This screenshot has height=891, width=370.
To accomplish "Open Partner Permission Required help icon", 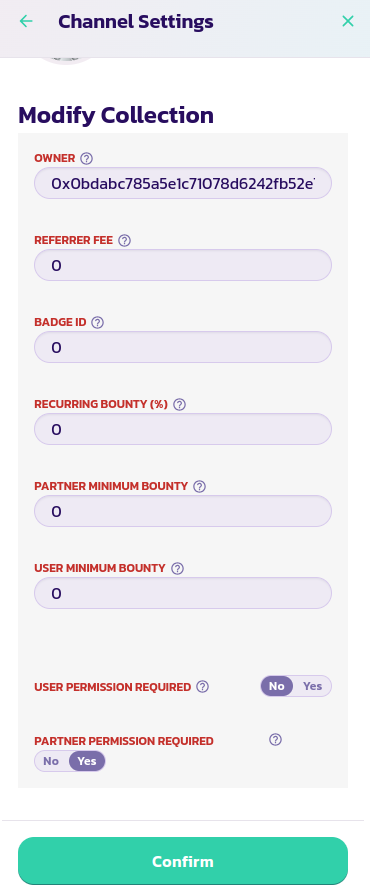I will click(x=276, y=739).
